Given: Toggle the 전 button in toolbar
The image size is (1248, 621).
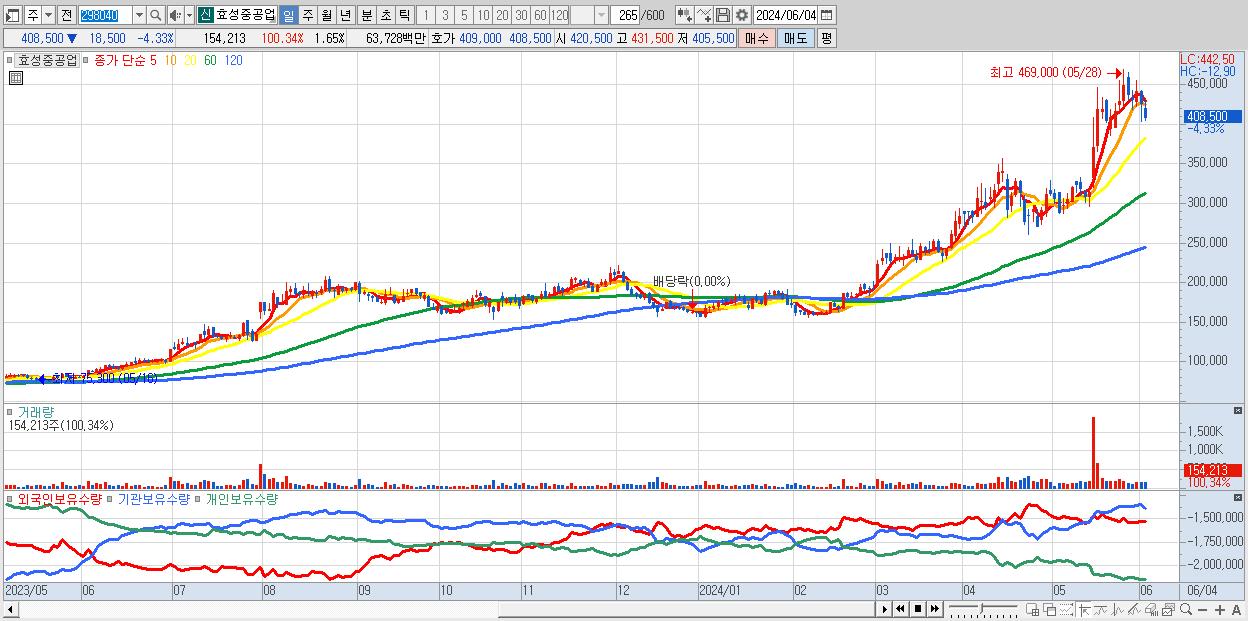Looking at the screenshot, I should (x=66, y=15).
